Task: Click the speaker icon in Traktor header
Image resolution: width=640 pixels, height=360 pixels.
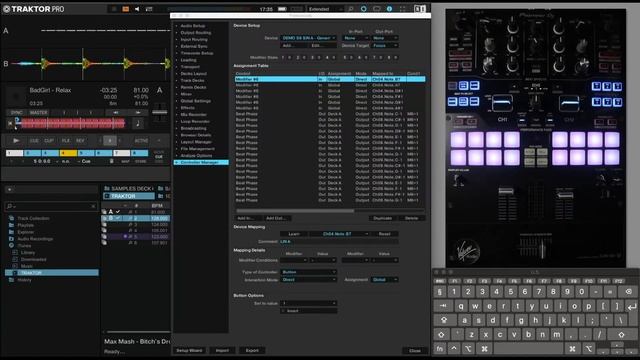Action: click(137, 9)
